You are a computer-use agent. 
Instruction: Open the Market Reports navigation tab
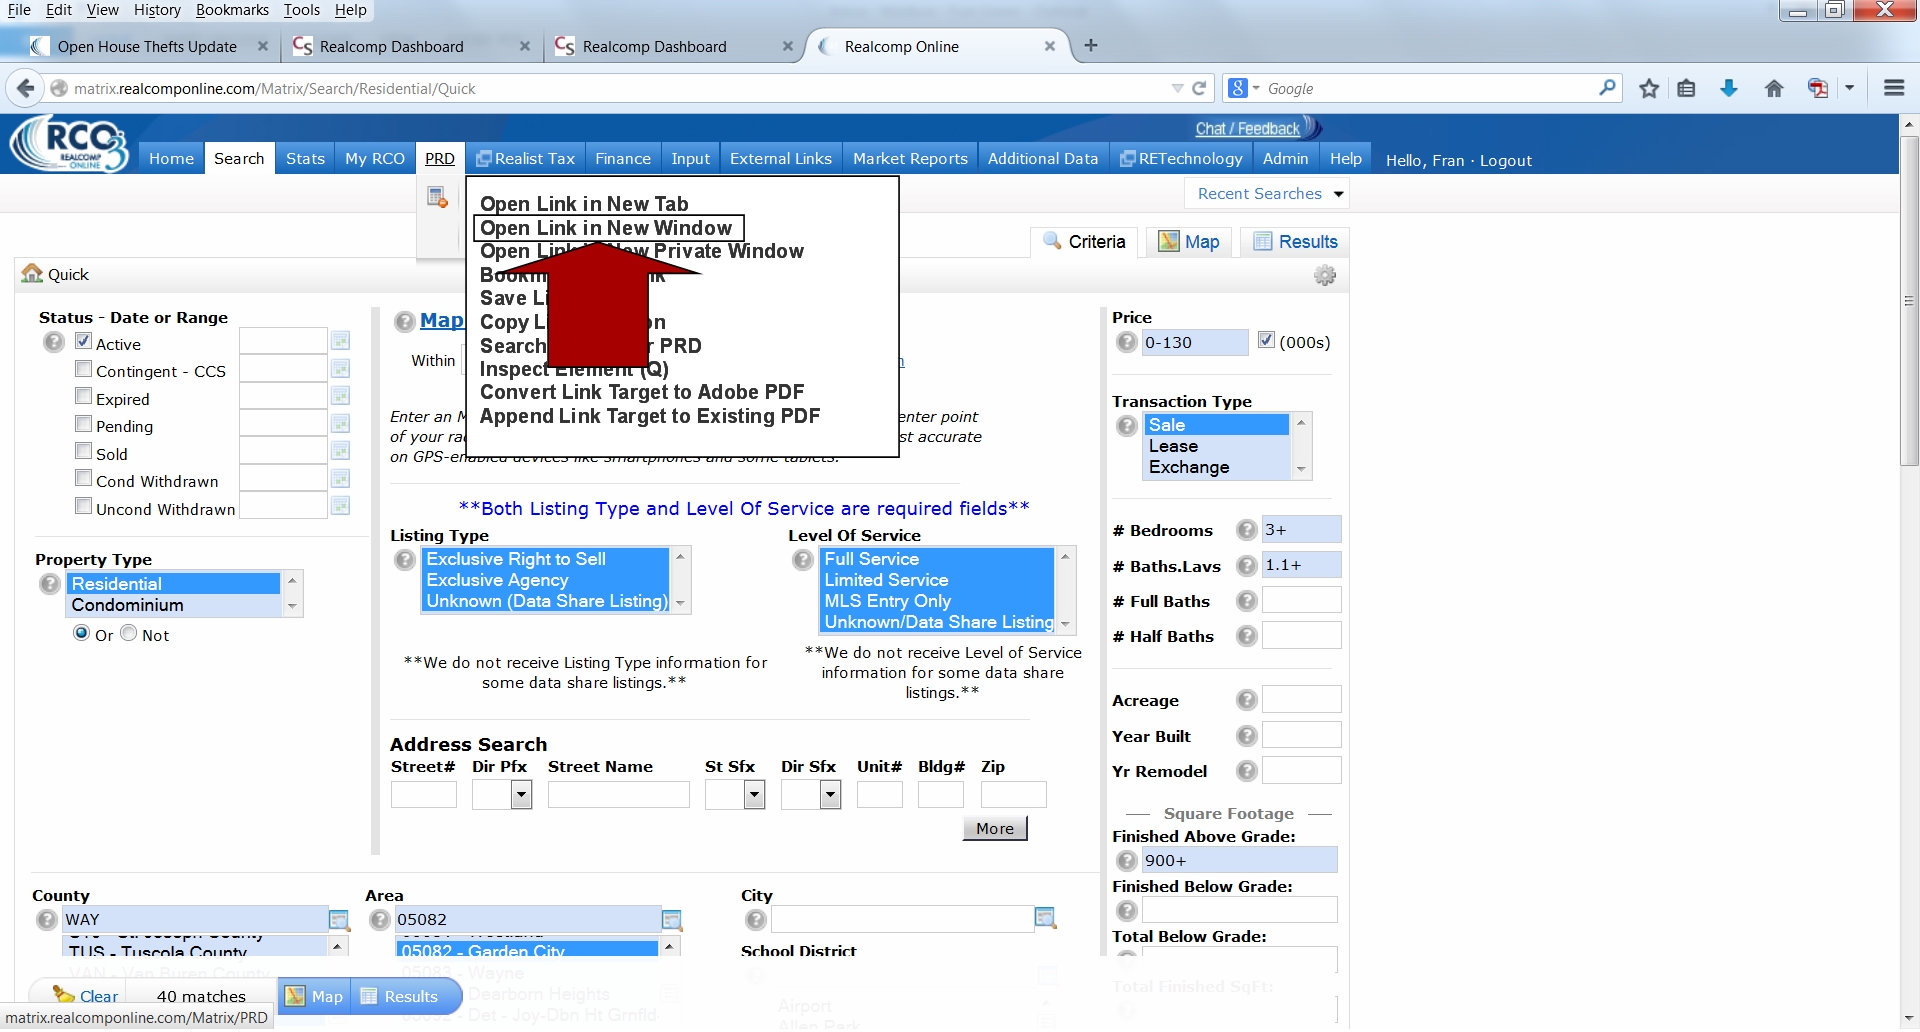click(910, 158)
